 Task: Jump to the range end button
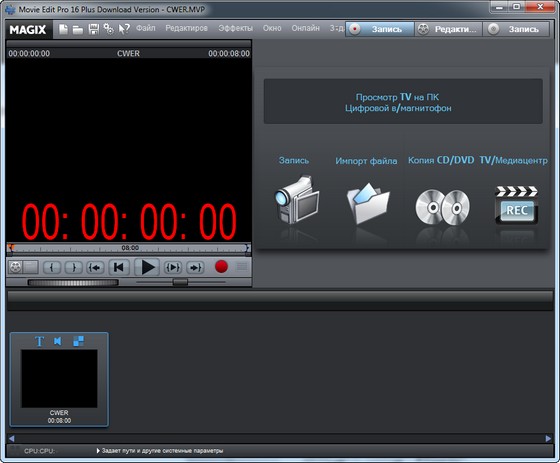point(195,268)
